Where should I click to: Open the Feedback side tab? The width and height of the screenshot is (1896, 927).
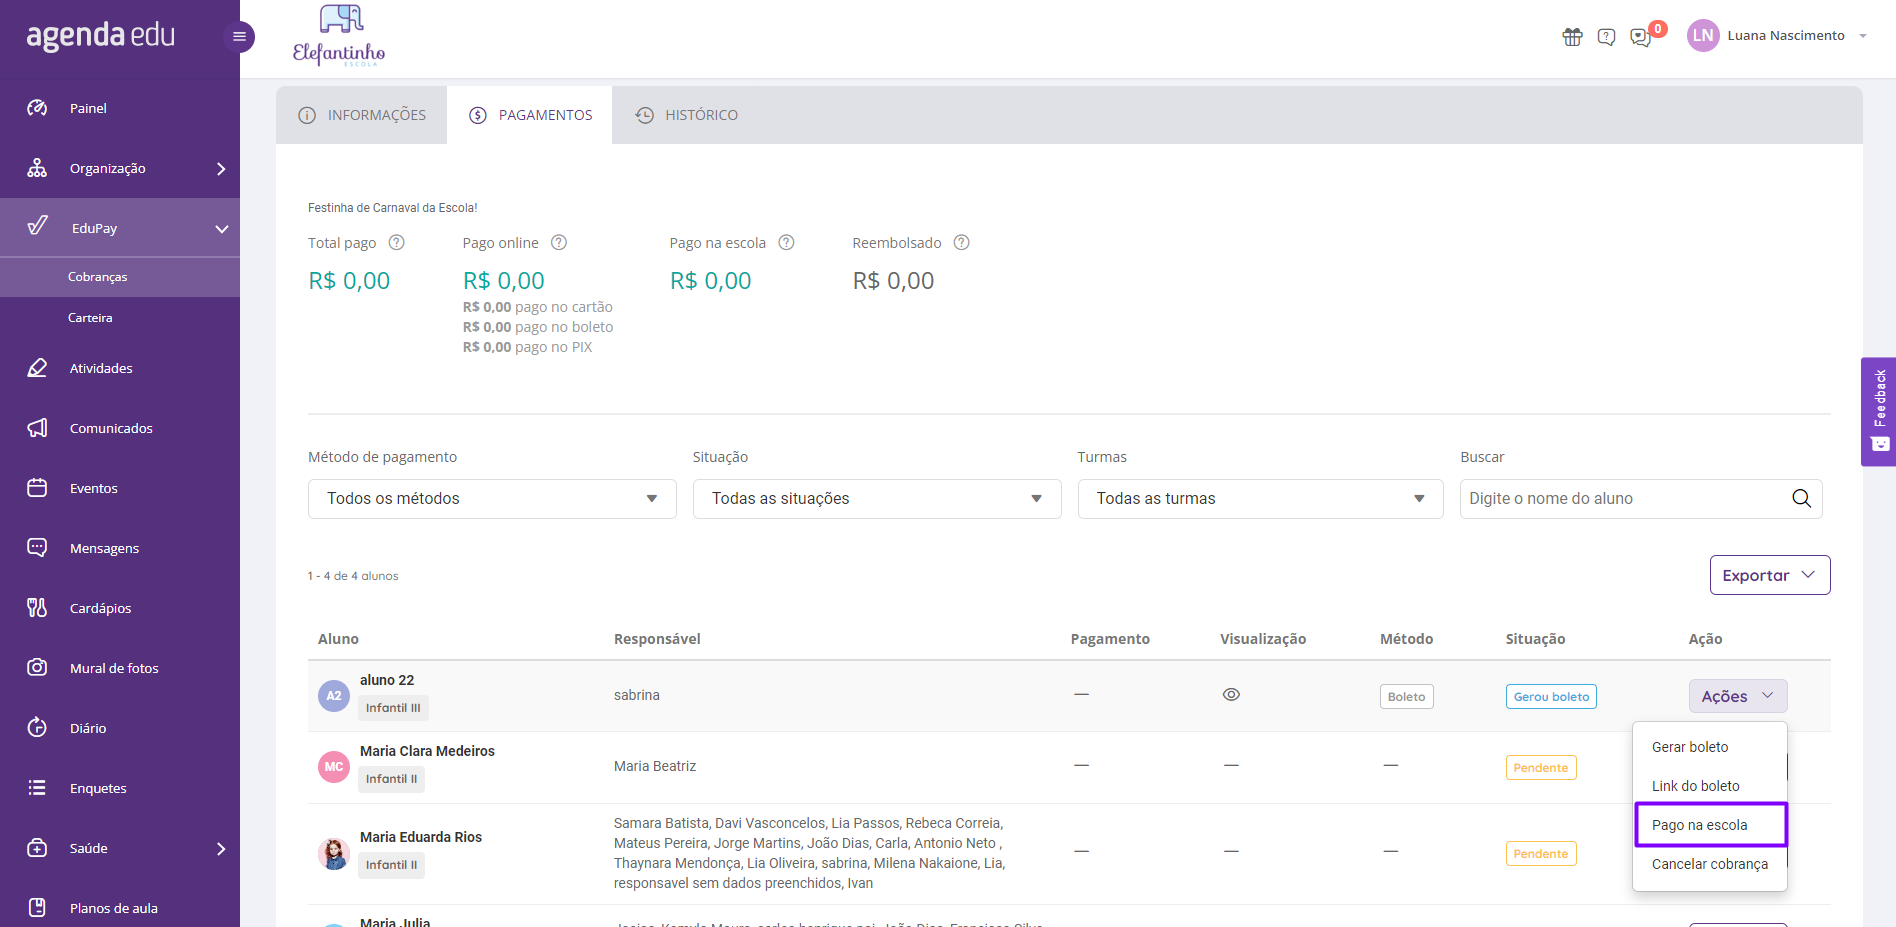click(1878, 411)
